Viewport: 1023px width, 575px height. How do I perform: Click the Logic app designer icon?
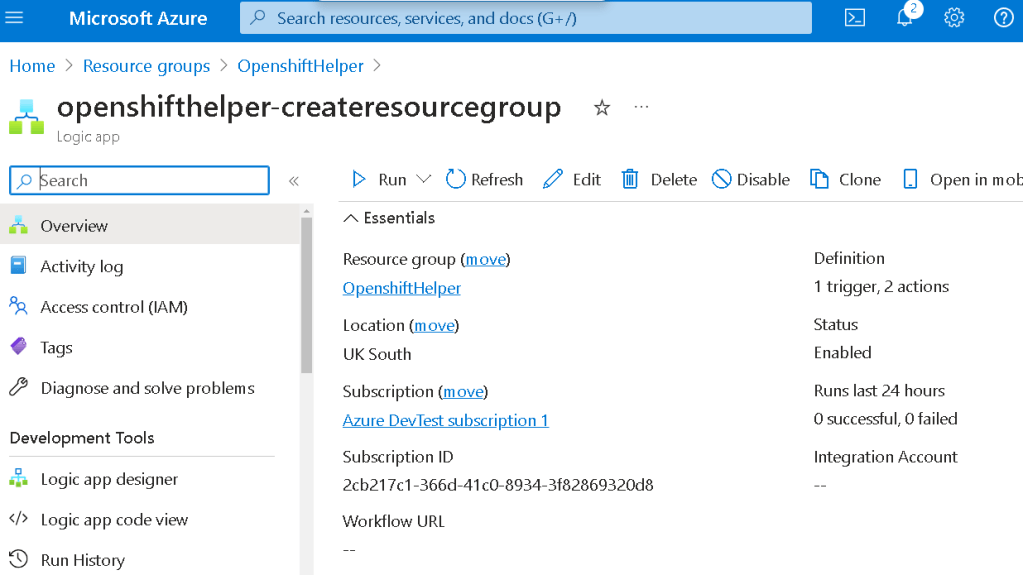coord(18,478)
